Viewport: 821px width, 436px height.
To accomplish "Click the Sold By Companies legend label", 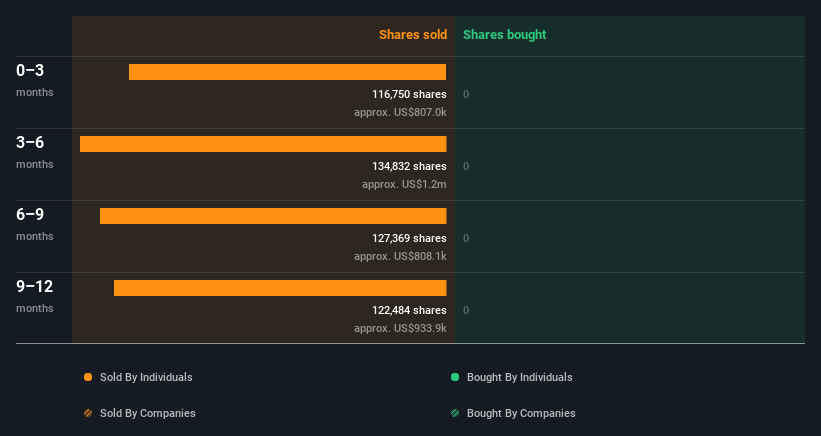I will coord(148,413).
